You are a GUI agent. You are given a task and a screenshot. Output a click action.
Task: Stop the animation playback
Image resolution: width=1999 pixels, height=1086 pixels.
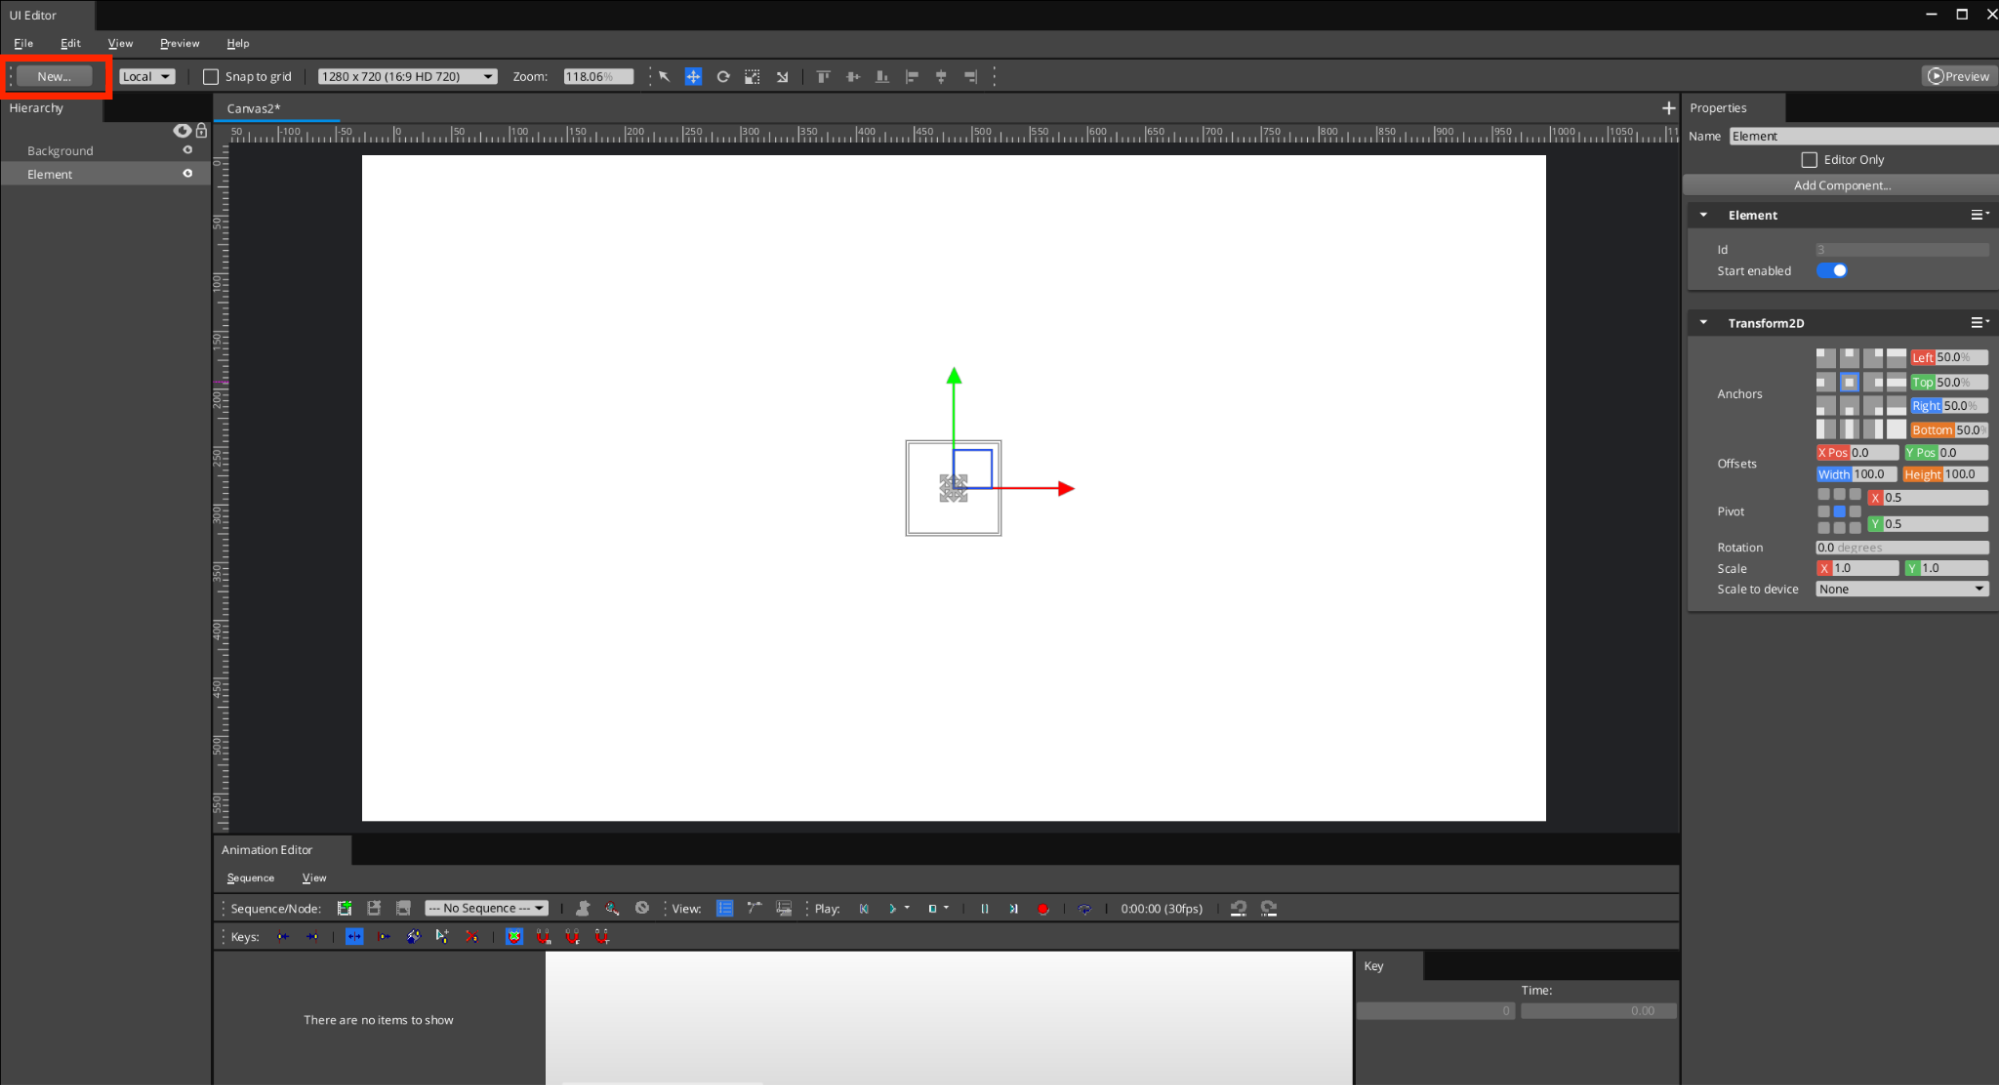[932, 908]
